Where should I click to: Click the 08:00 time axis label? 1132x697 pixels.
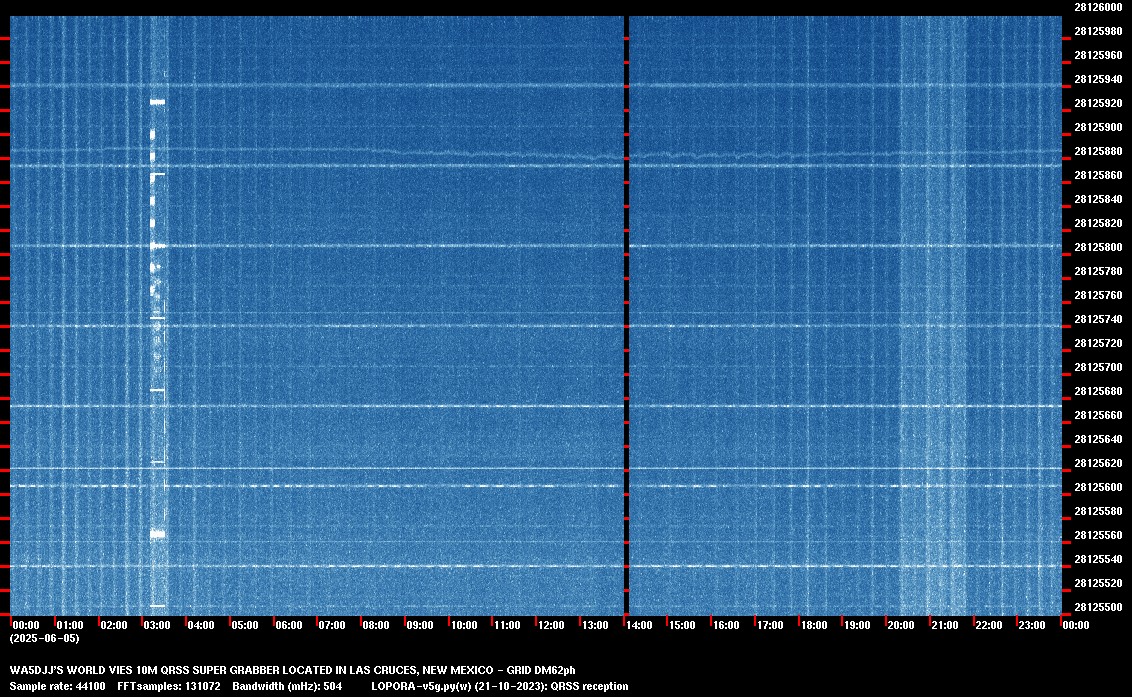tap(375, 625)
